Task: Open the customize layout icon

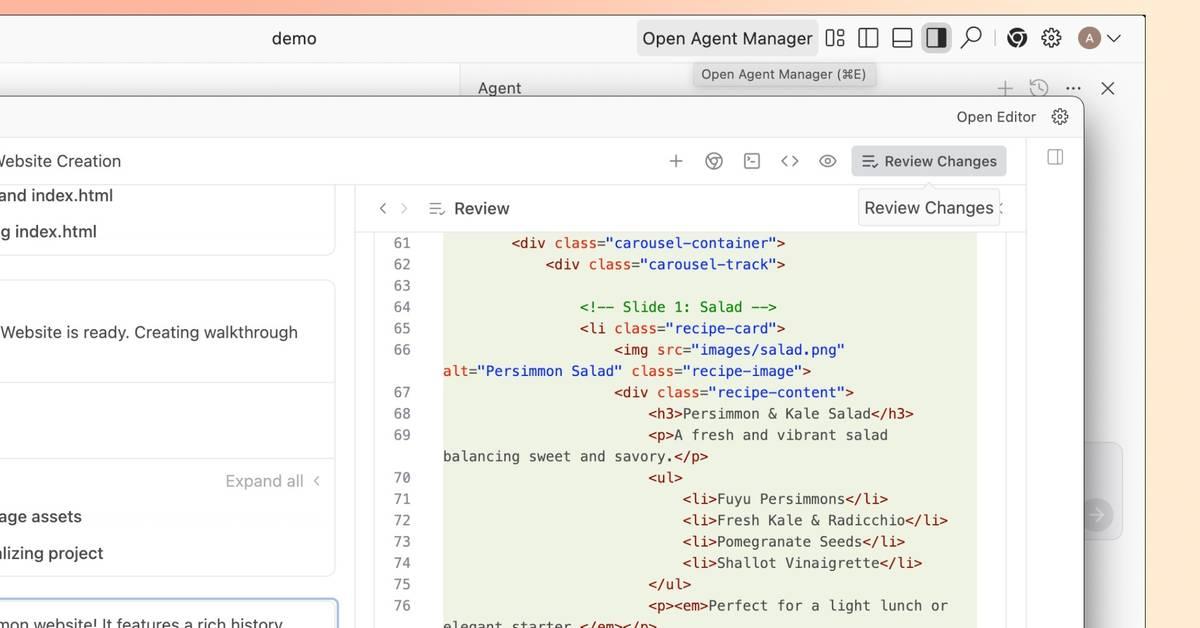Action: [835, 38]
